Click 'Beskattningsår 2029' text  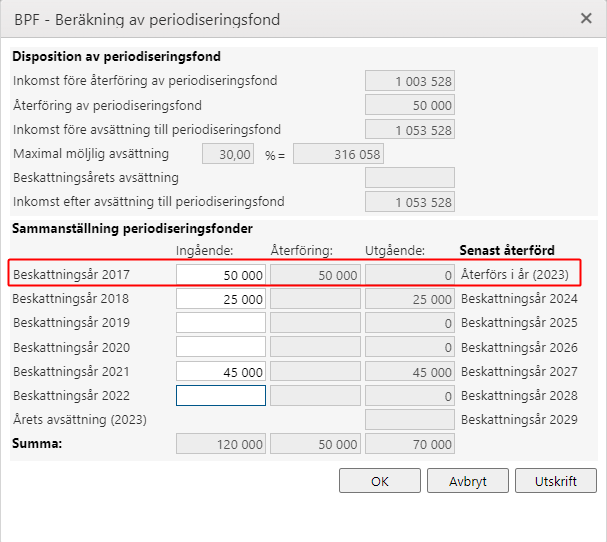519,419
